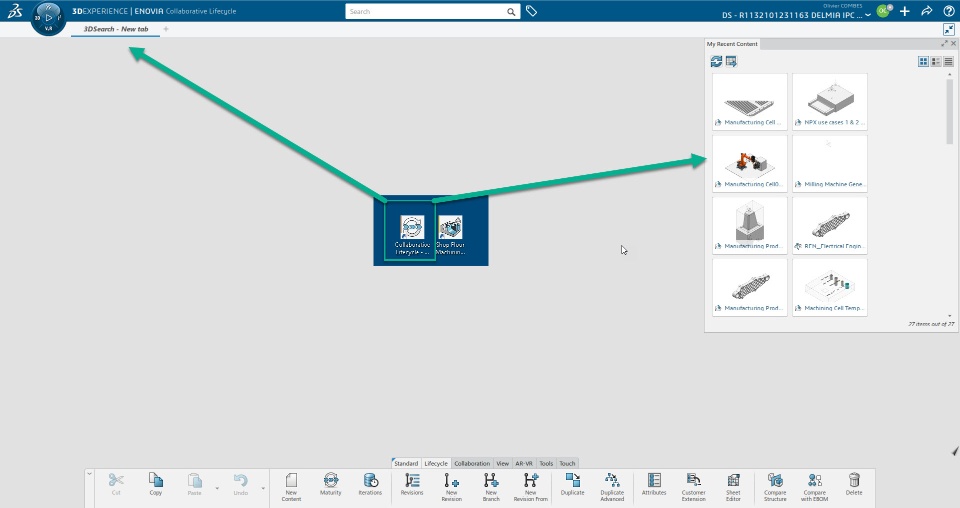Screen dimensions: 960x508
Task: Launch the Sheet Editor
Action: [733, 487]
